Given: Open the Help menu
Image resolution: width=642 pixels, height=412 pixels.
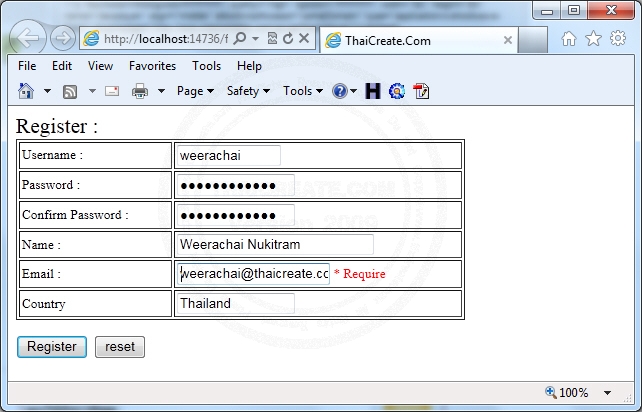Looking at the screenshot, I should (x=249, y=66).
